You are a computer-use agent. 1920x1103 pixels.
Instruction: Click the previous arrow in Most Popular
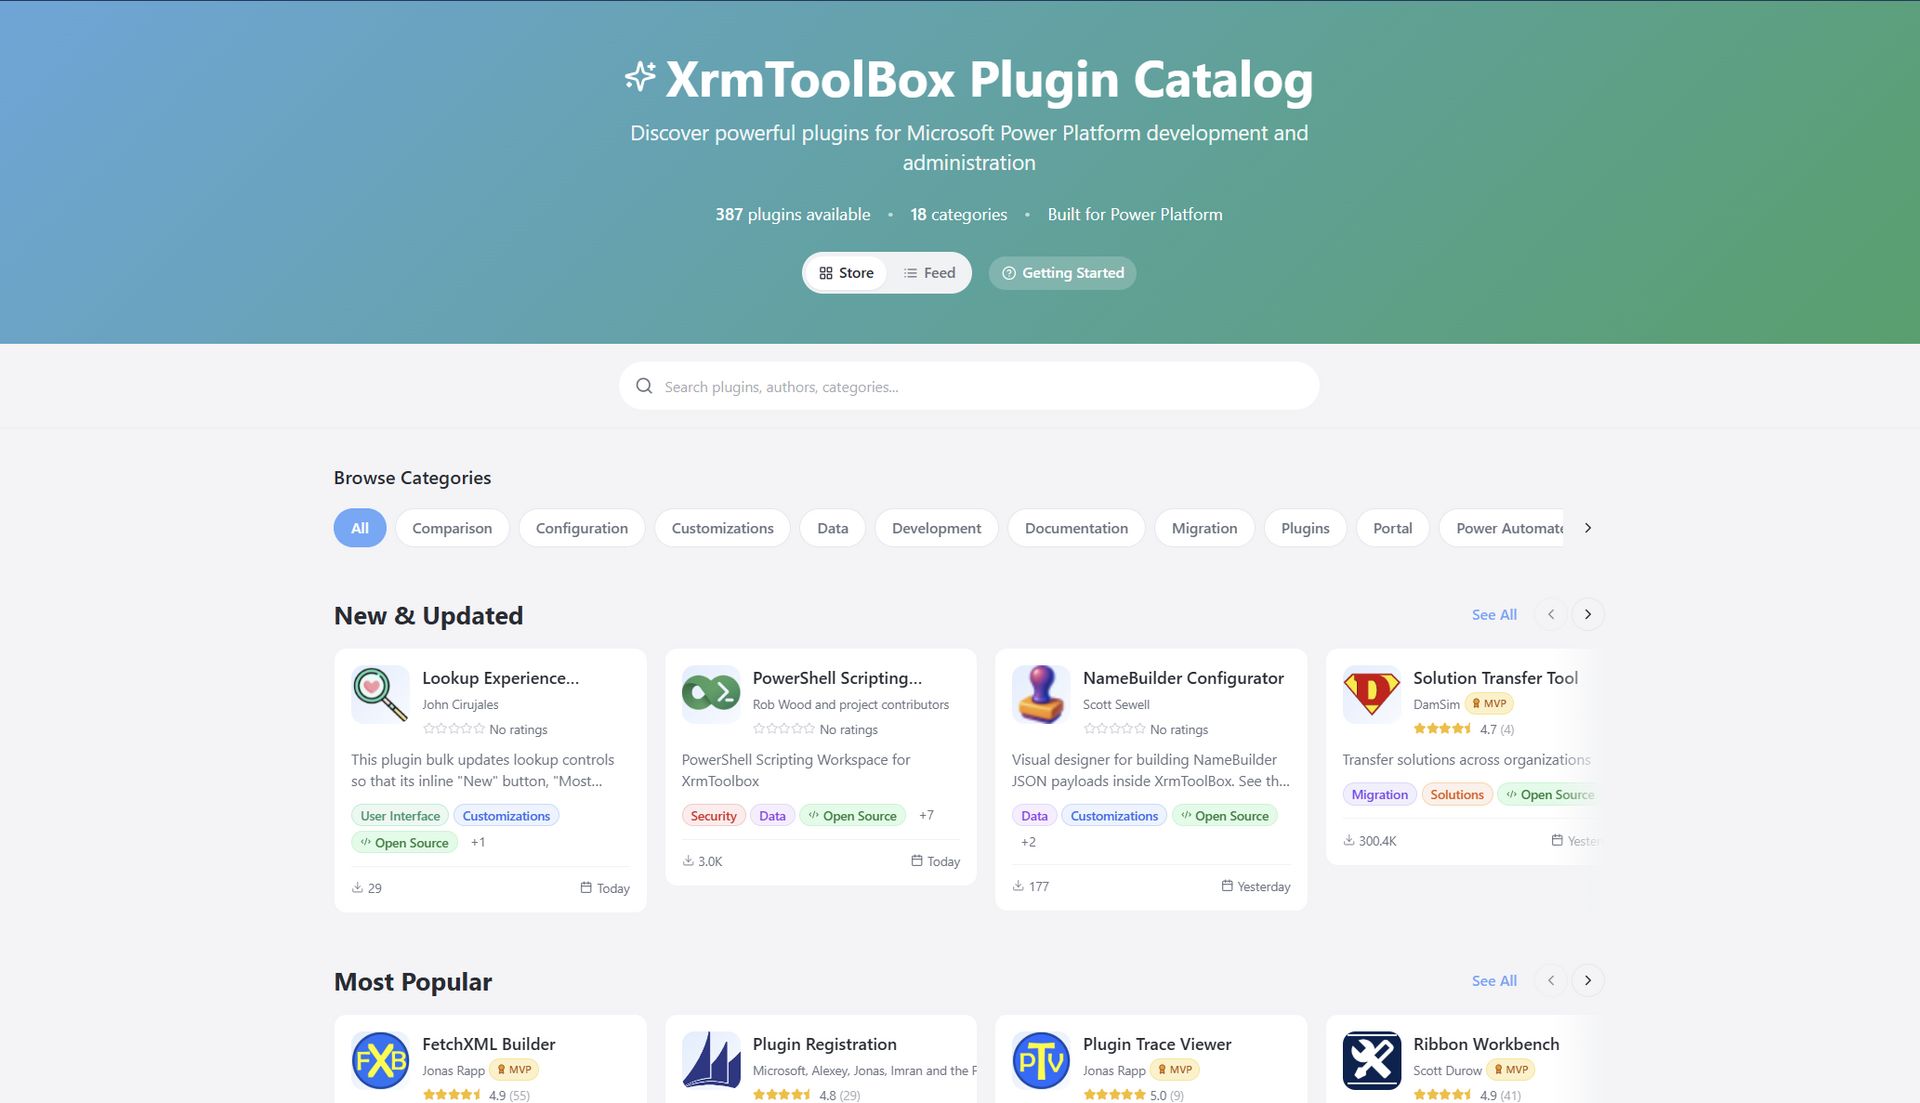click(x=1551, y=981)
